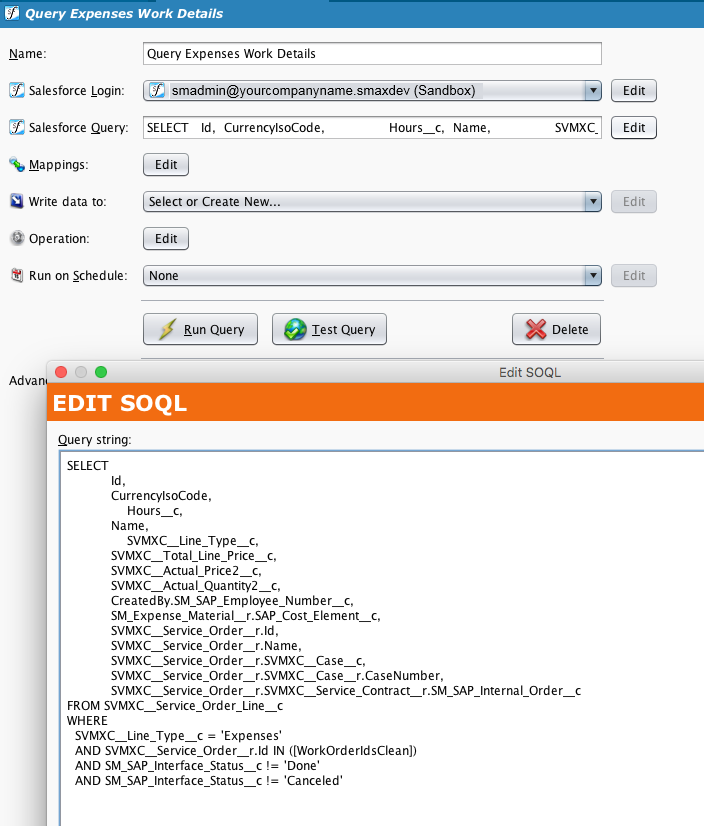This screenshot has height=826, width=704.
Task: Click Edit next to Mappings
Action: [x=166, y=165]
